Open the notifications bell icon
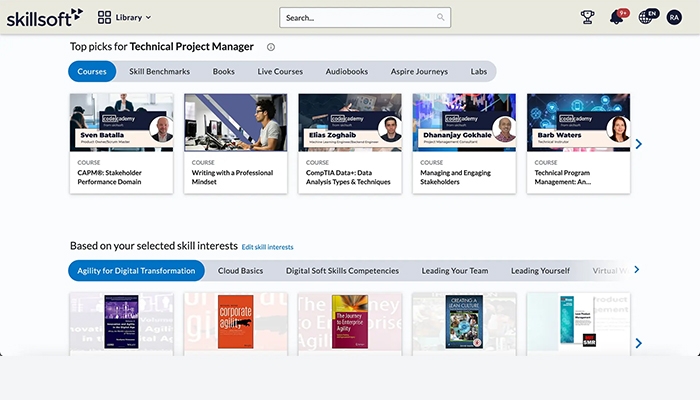Screen dimensions: 700x400 coord(617,17)
